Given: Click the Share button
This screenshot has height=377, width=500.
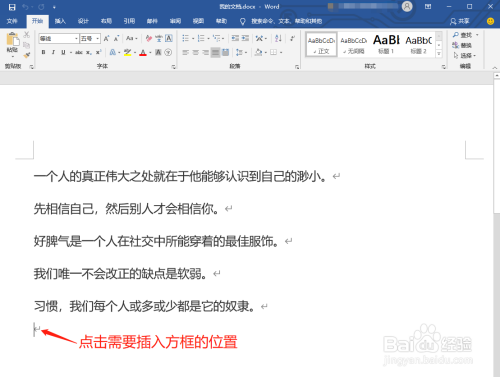Looking at the screenshot, I should click(460, 21).
